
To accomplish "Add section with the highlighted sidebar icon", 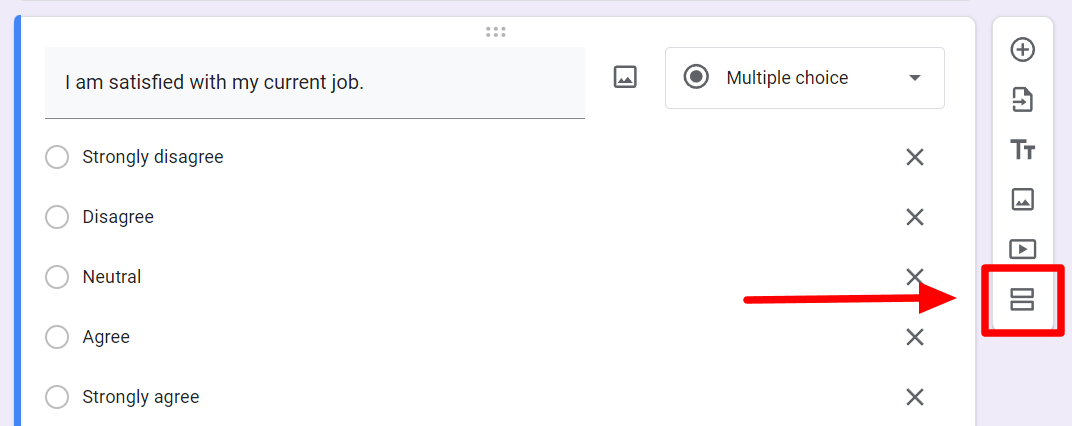I will click(1022, 299).
